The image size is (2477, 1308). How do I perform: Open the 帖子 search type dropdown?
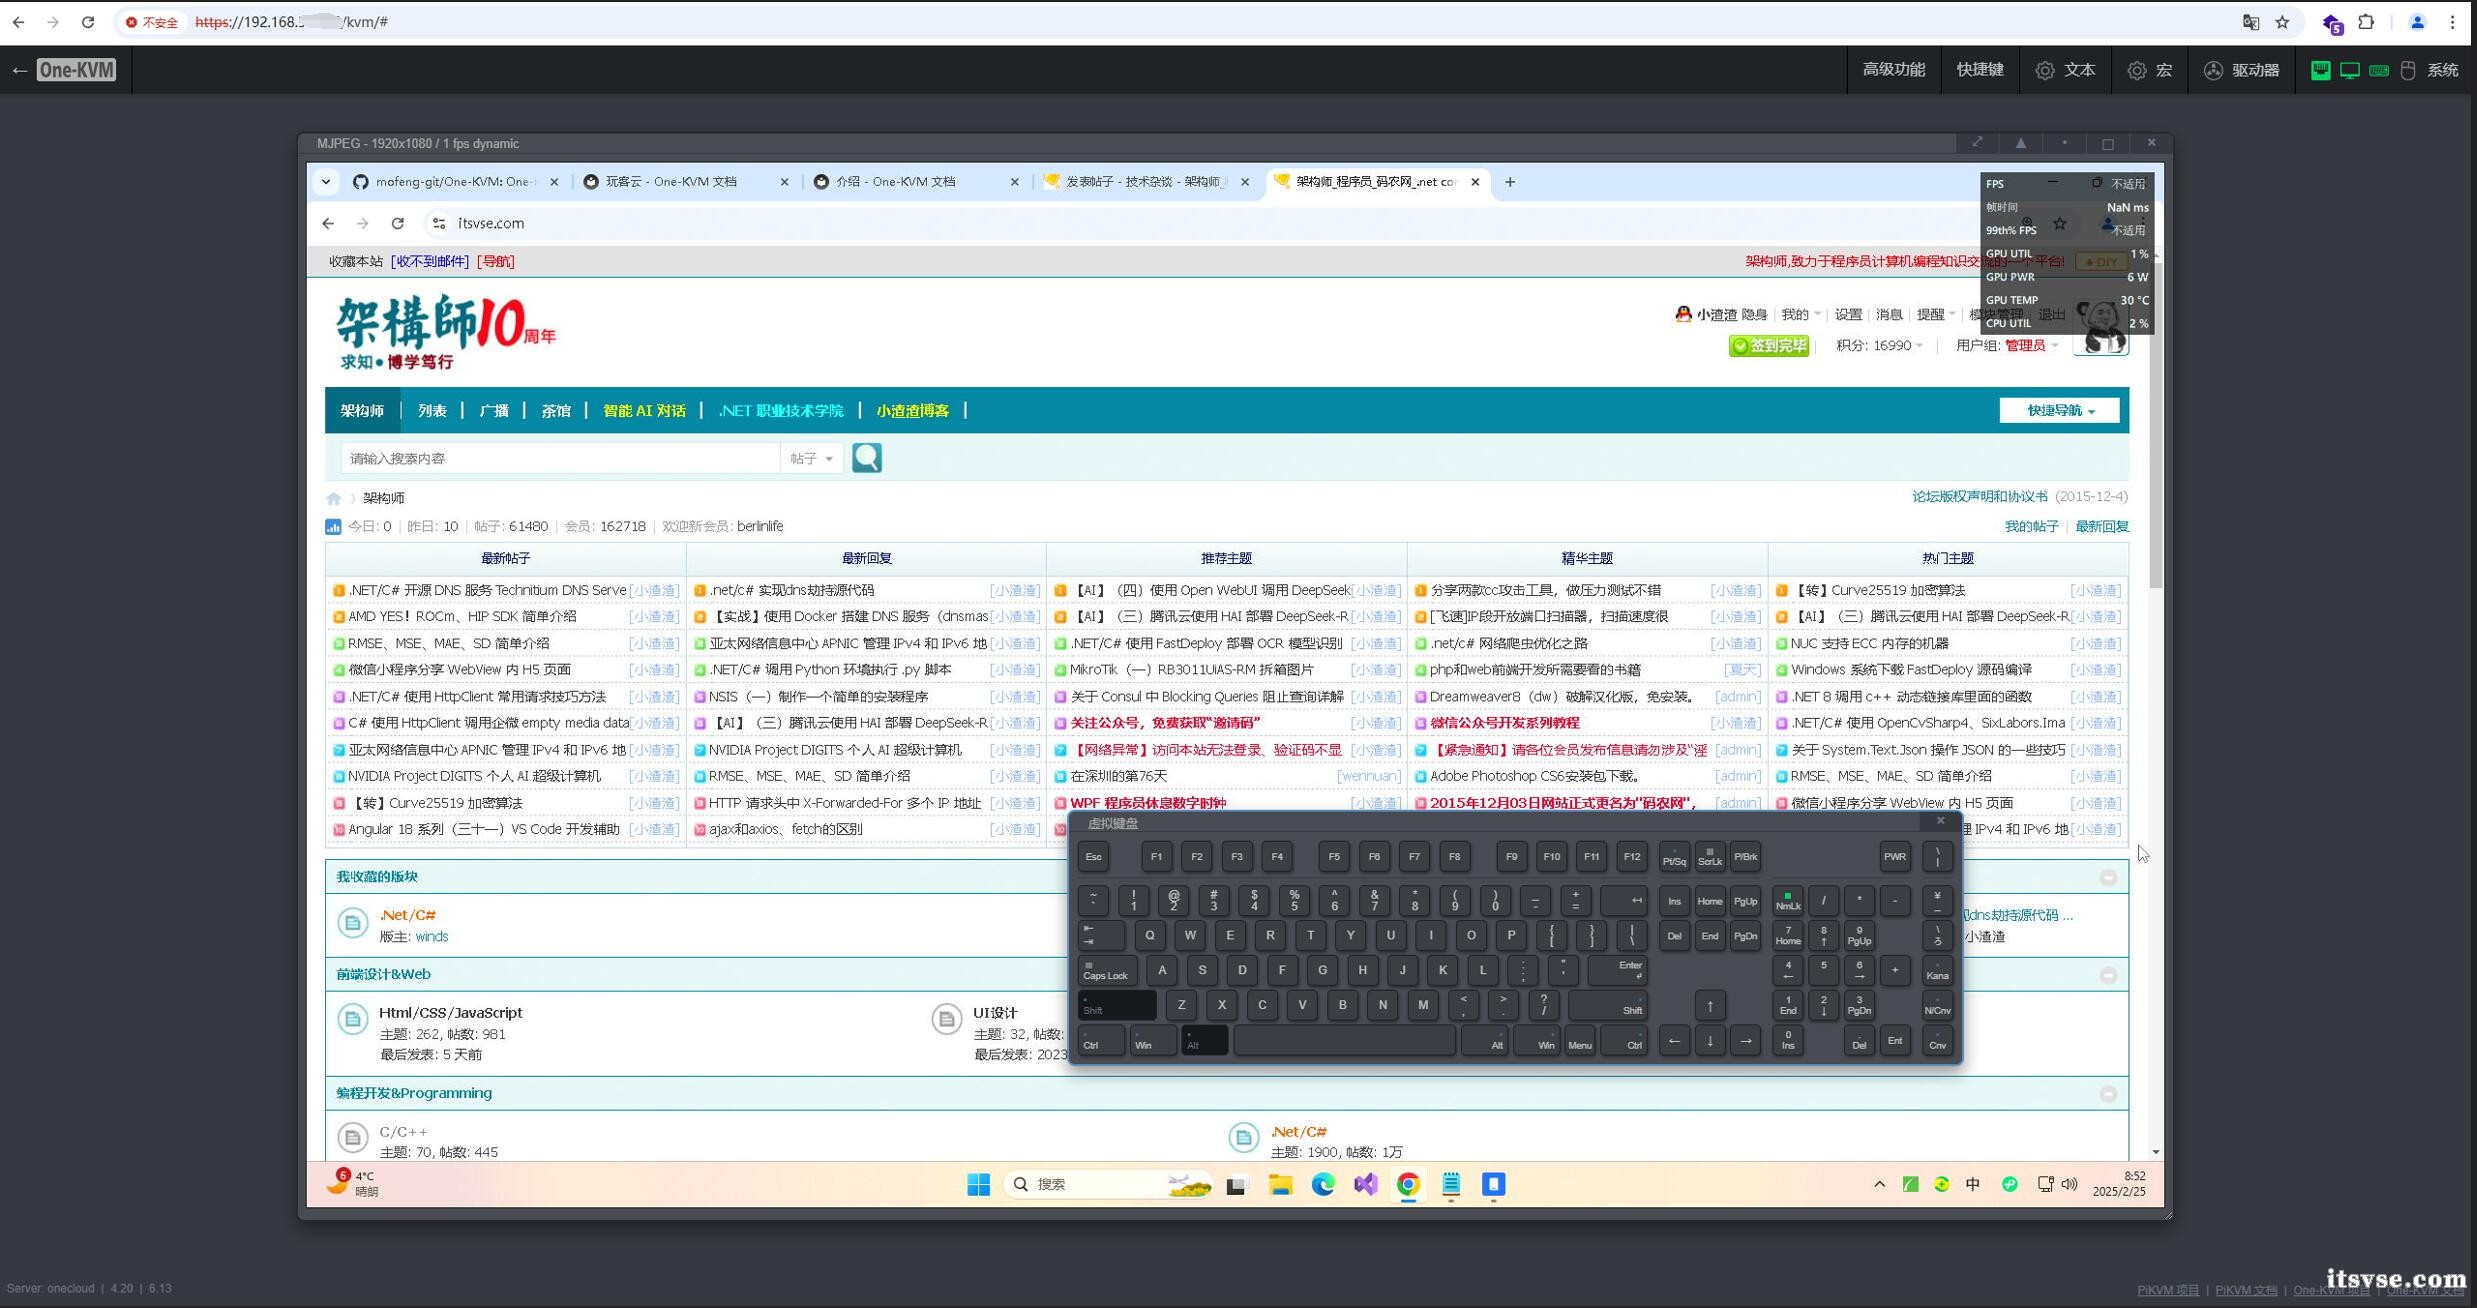[x=811, y=458]
